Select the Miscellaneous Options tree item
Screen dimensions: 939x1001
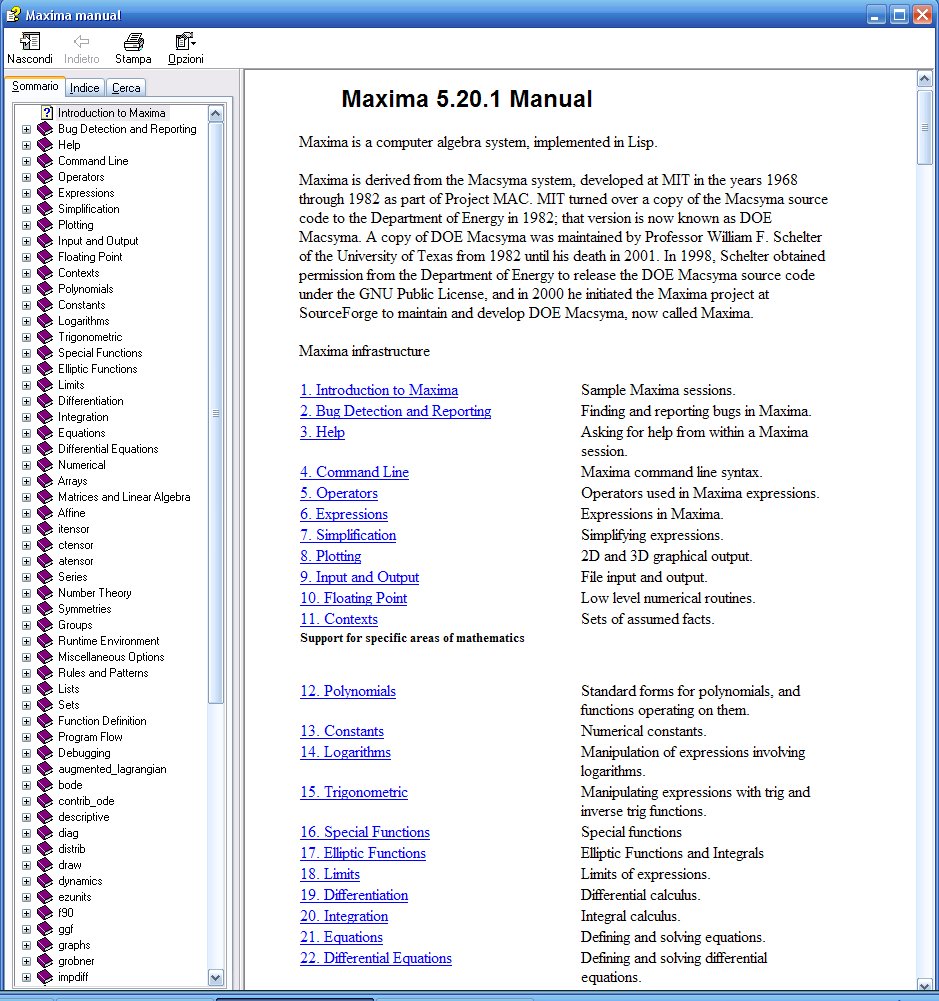(111, 657)
